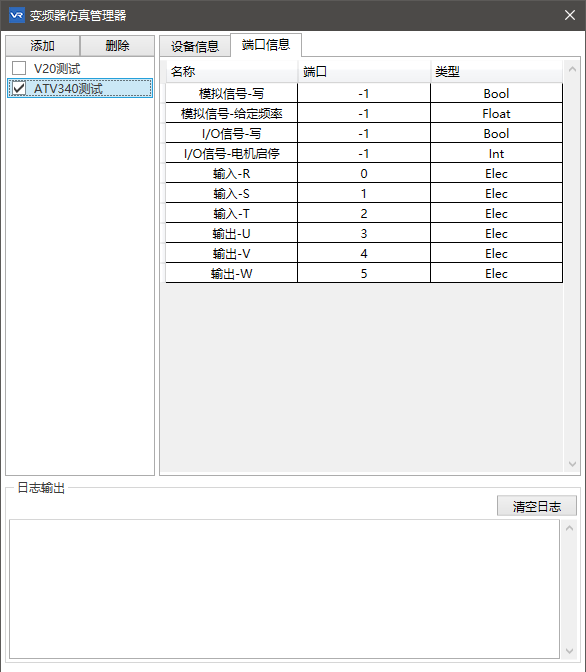Close the inverter simulation manager window
The image size is (586, 672).
point(570,15)
